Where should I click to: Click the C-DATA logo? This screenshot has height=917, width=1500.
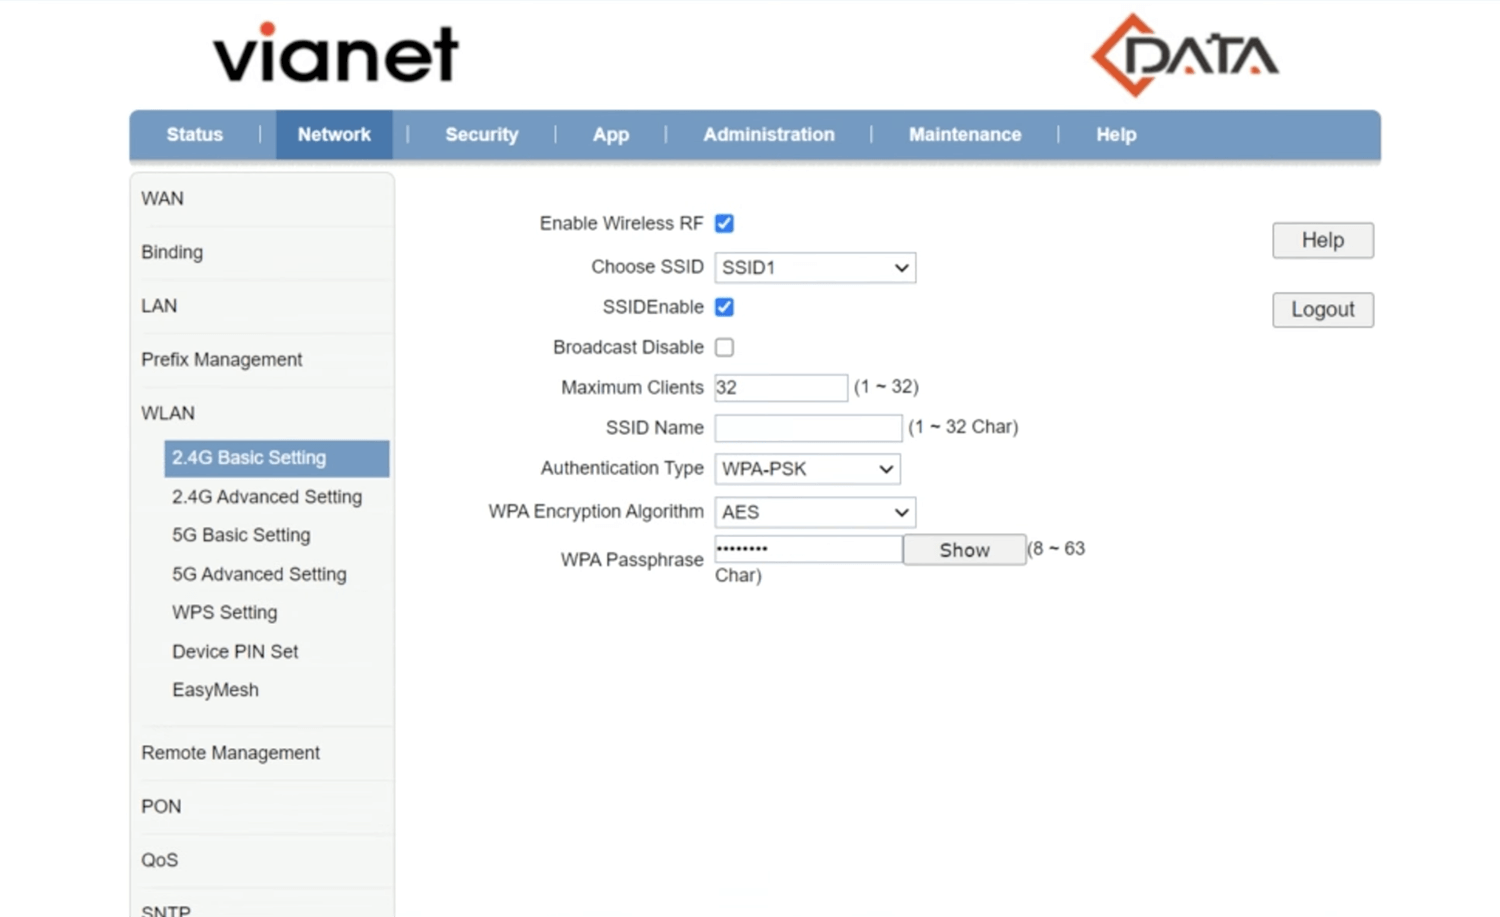tap(1185, 55)
